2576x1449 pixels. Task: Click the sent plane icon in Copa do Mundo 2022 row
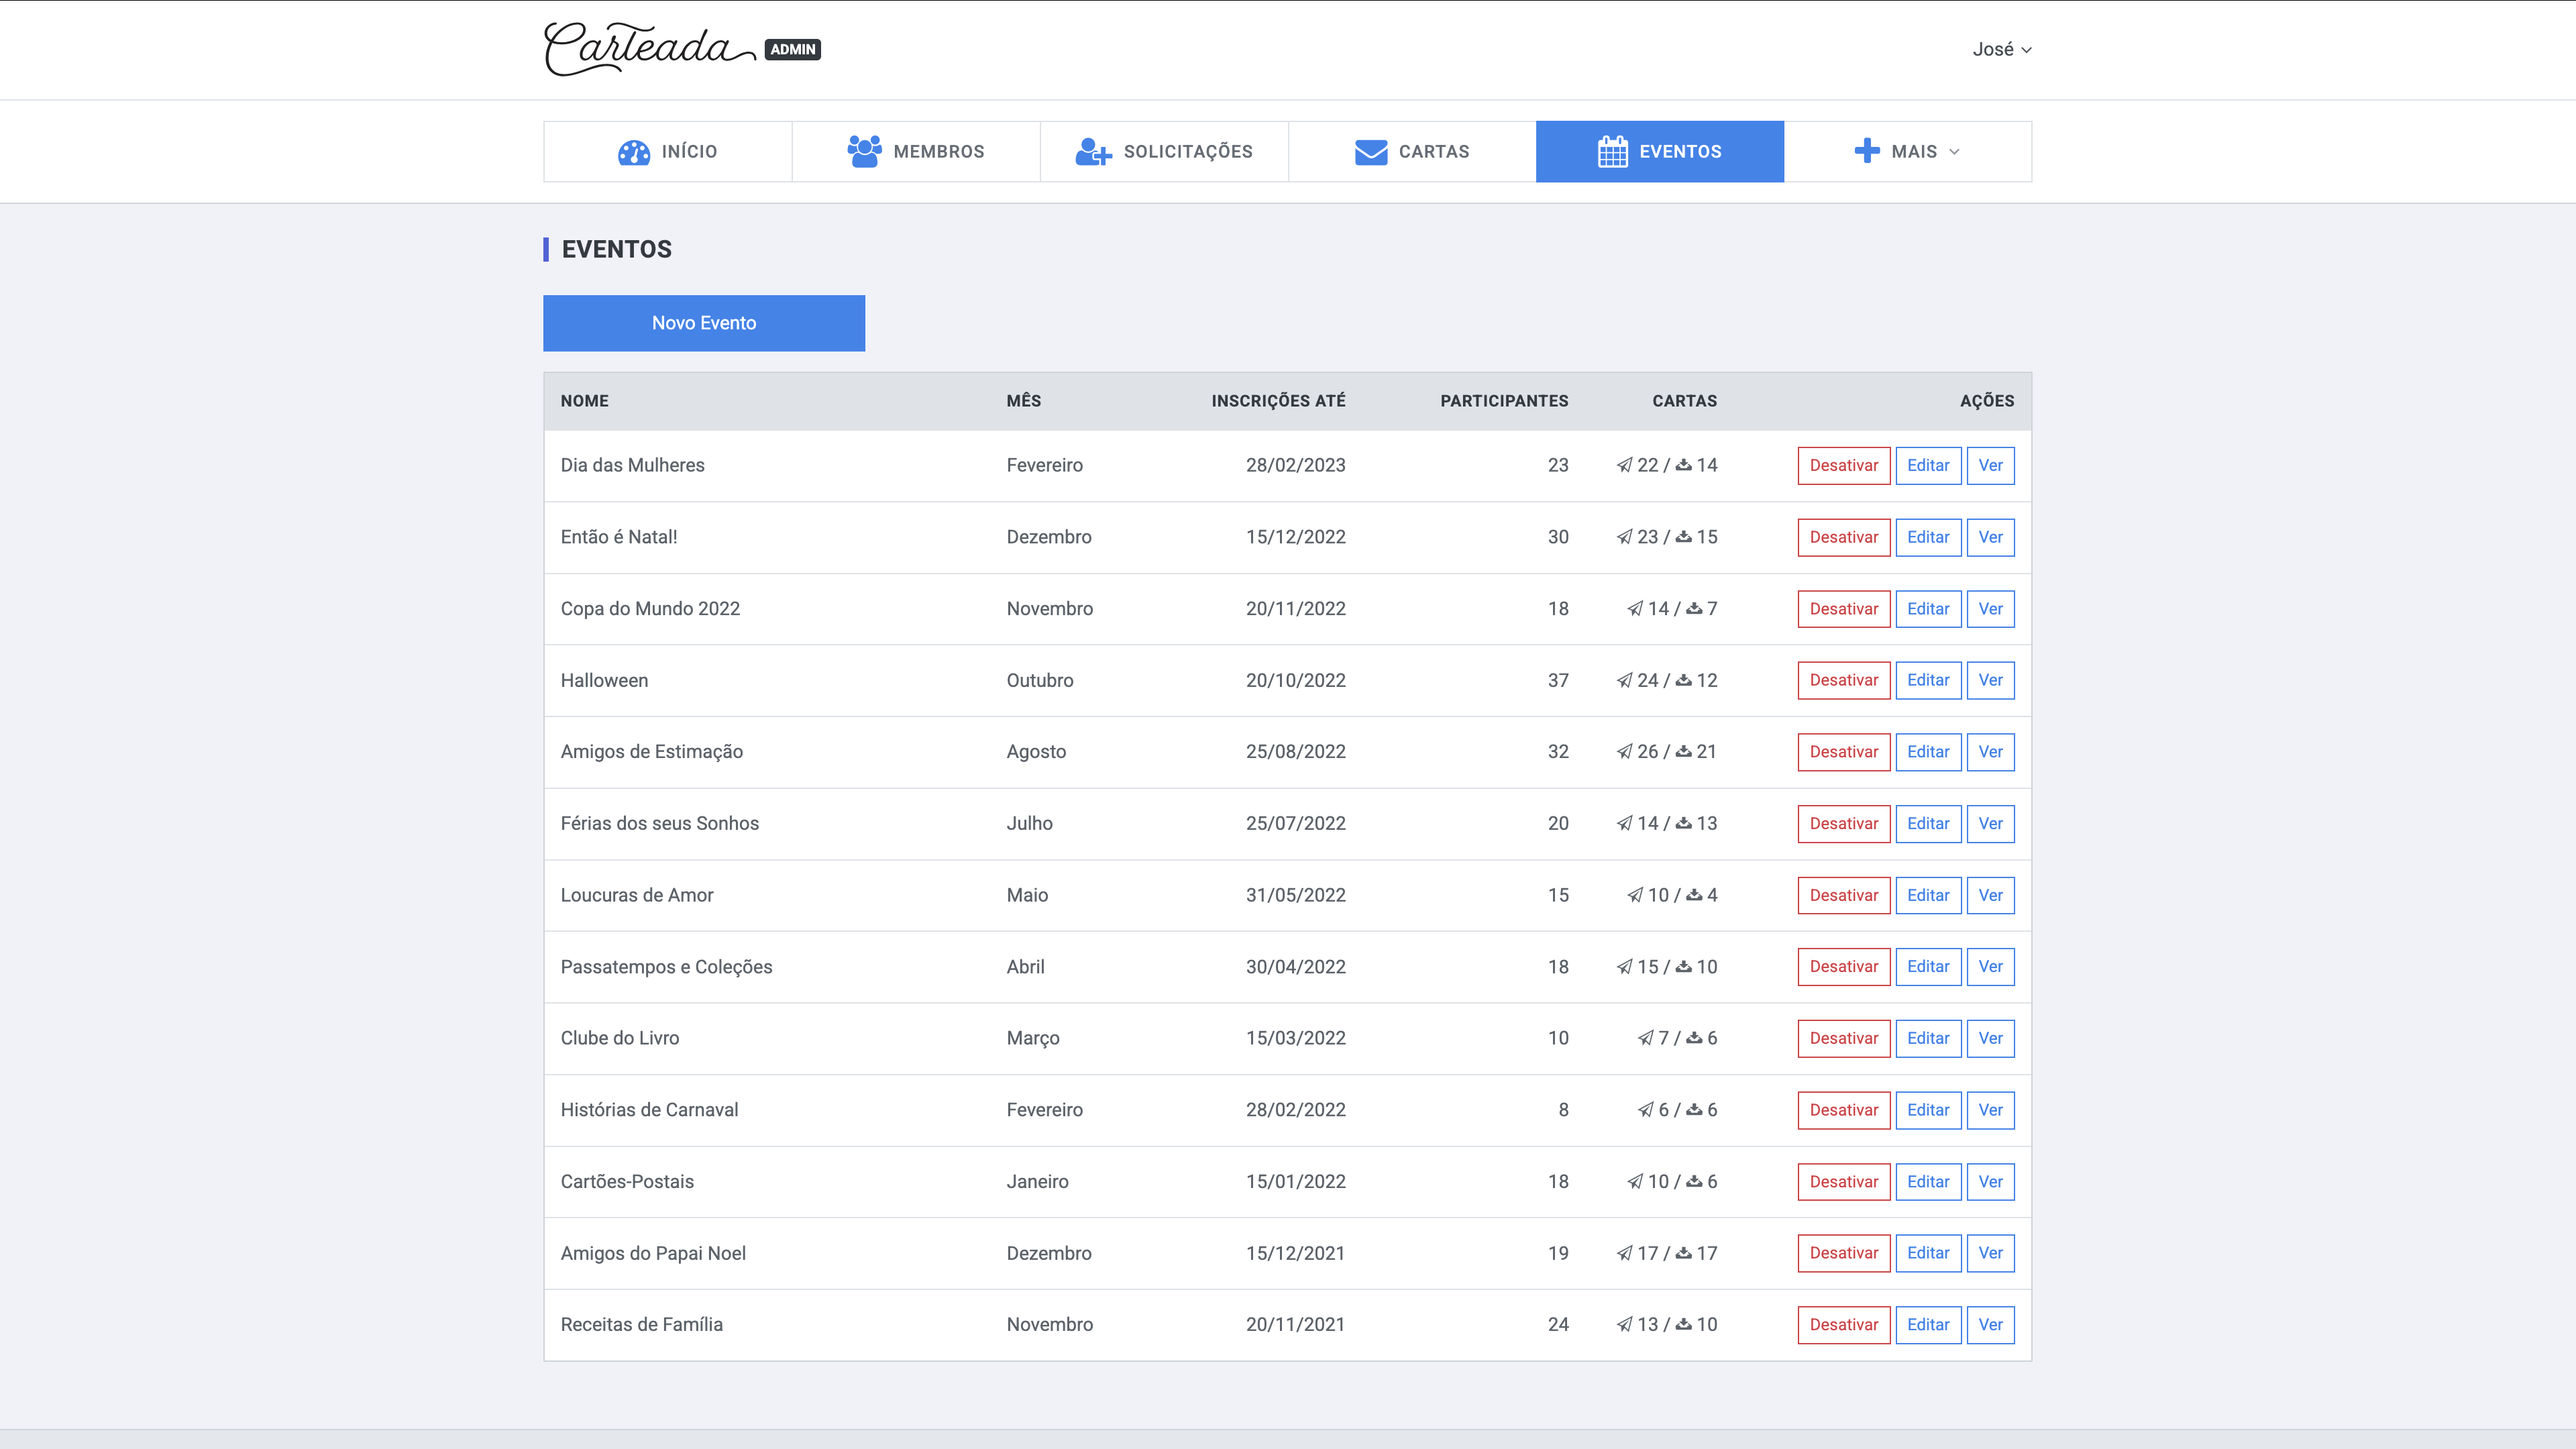[1635, 609]
